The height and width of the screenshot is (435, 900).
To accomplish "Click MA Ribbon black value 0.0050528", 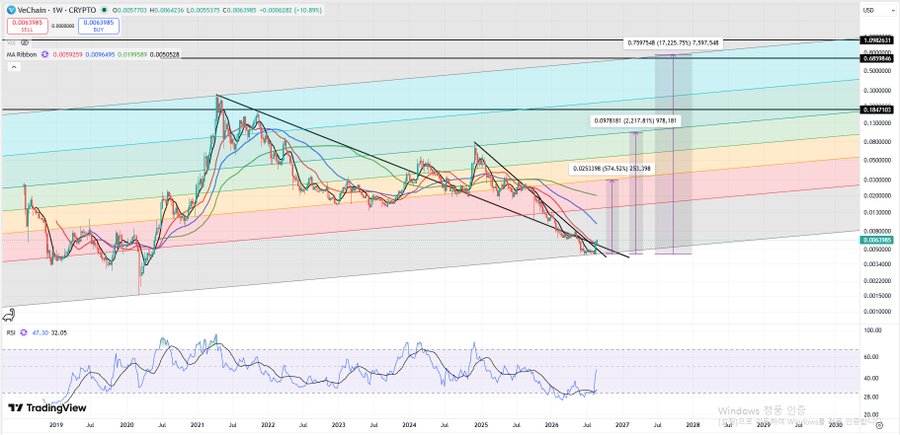I will coord(165,55).
